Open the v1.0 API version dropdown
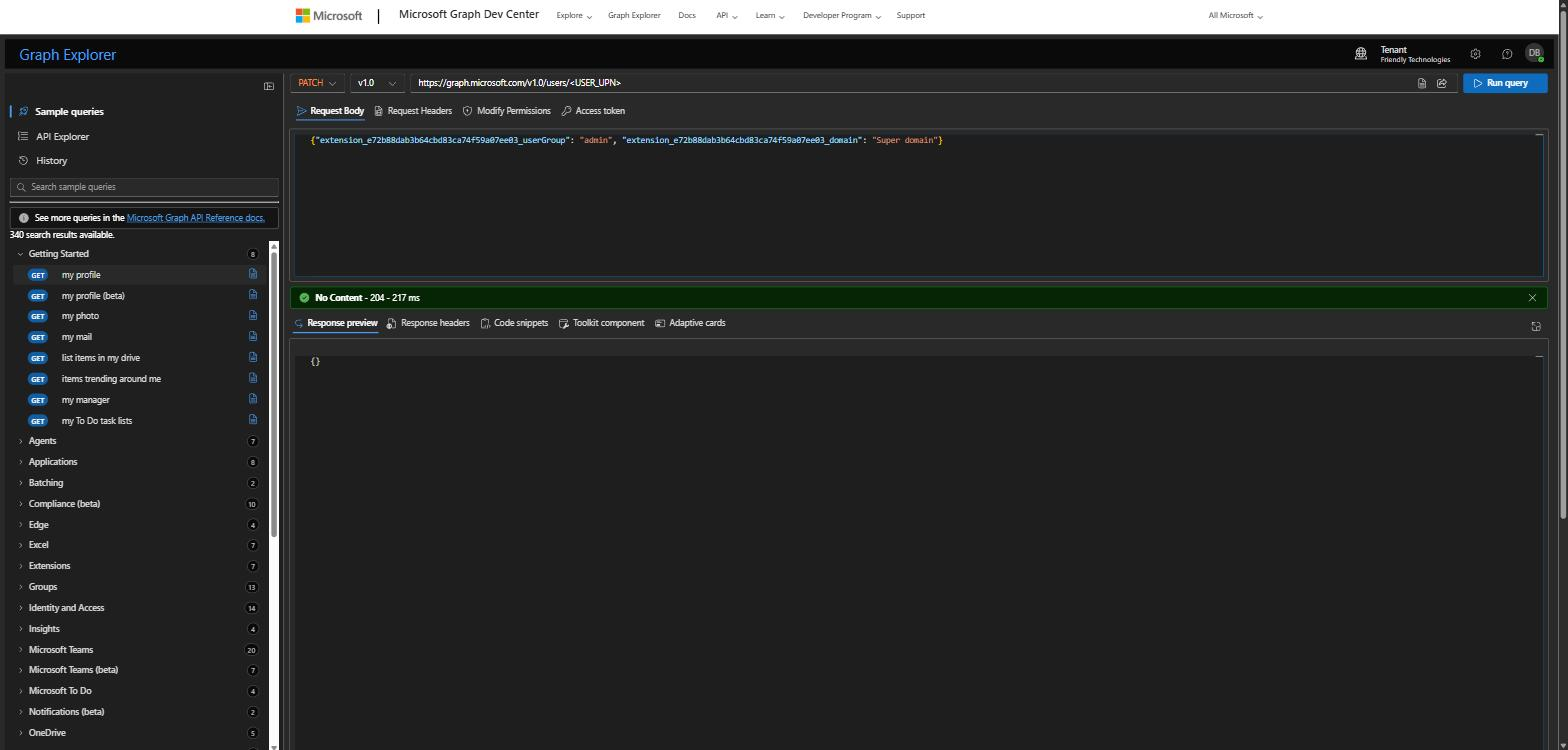The height and width of the screenshot is (750, 1568). click(x=378, y=83)
